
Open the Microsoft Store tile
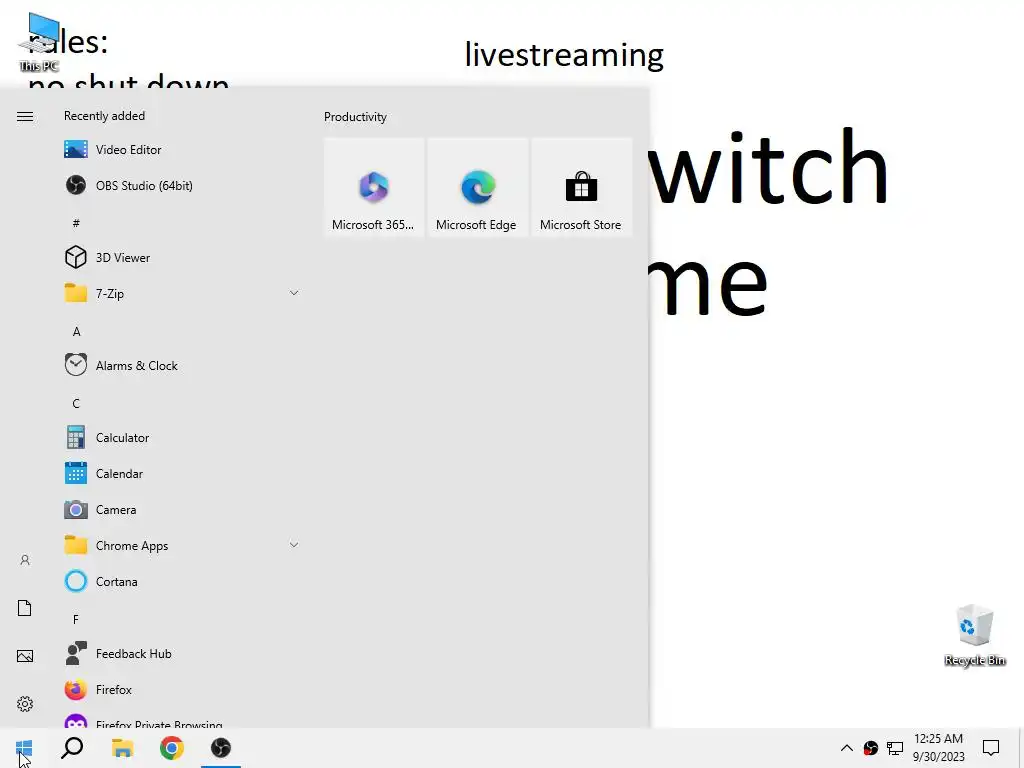(x=581, y=187)
